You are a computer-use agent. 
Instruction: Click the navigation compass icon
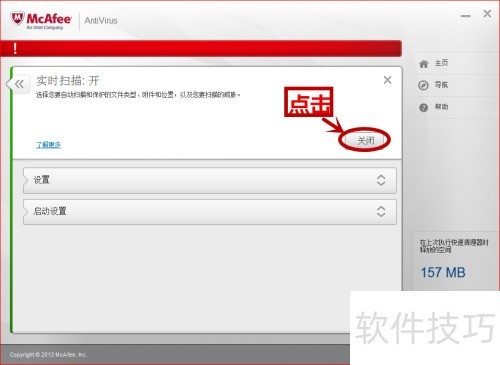click(x=423, y=85)
